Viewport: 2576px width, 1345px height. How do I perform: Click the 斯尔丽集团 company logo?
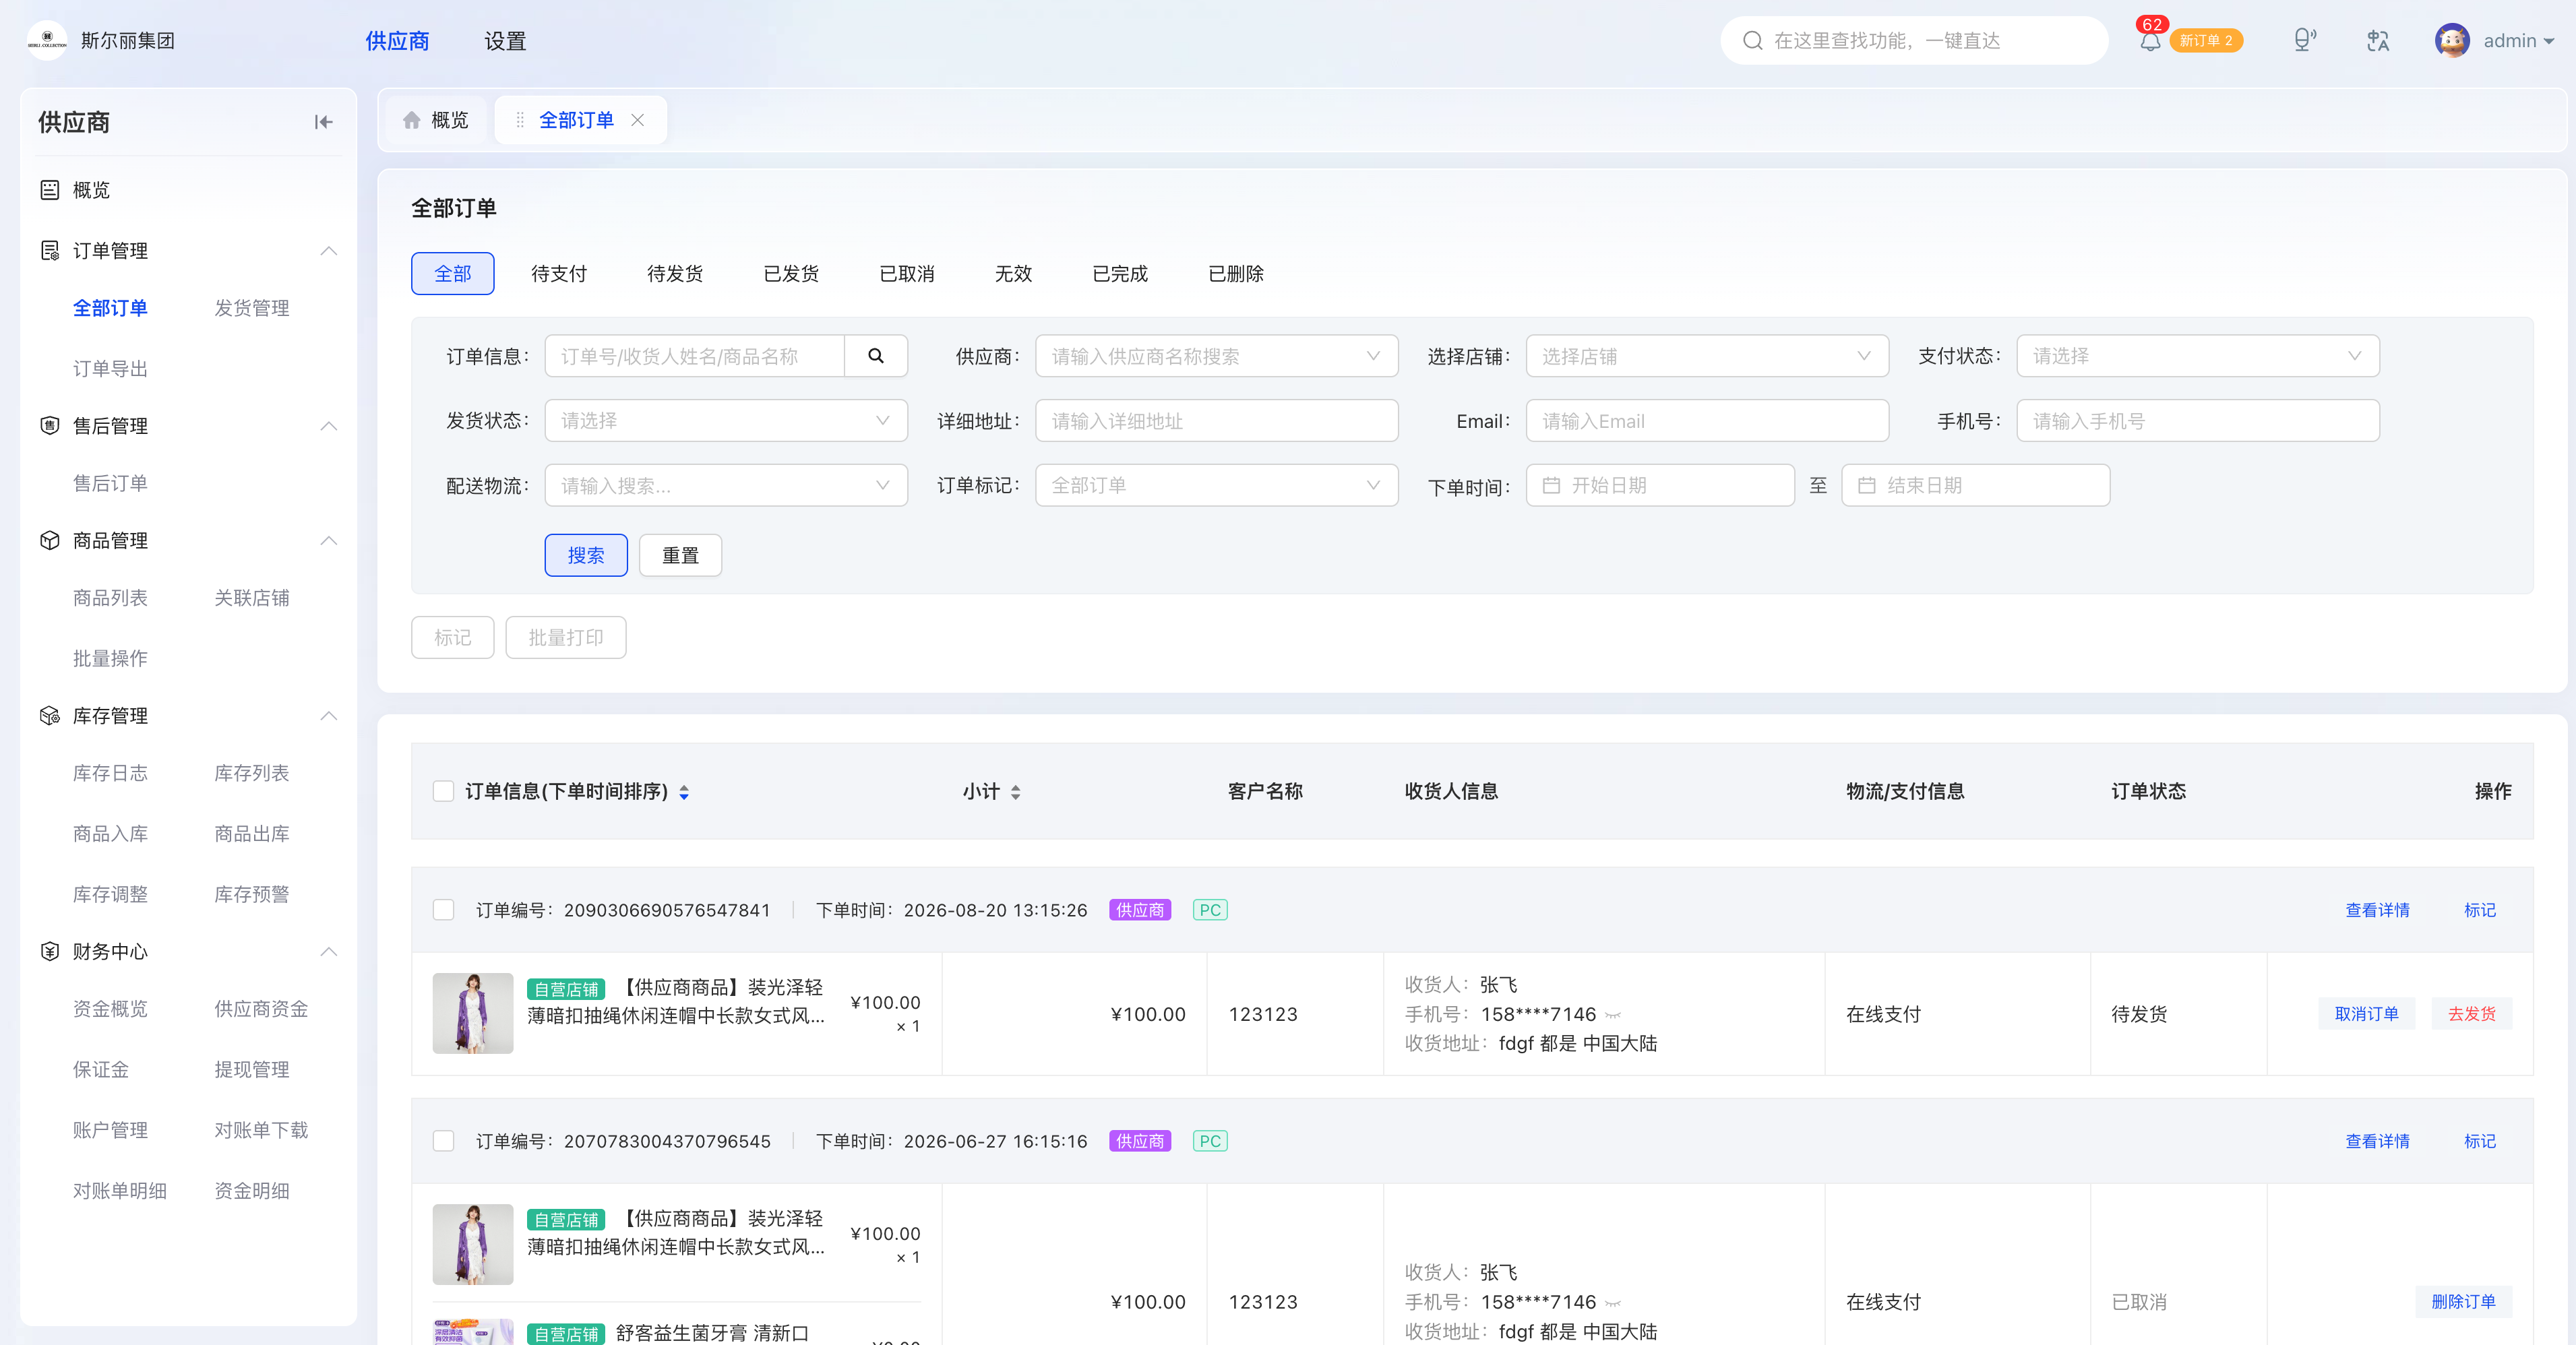point(47,40)
